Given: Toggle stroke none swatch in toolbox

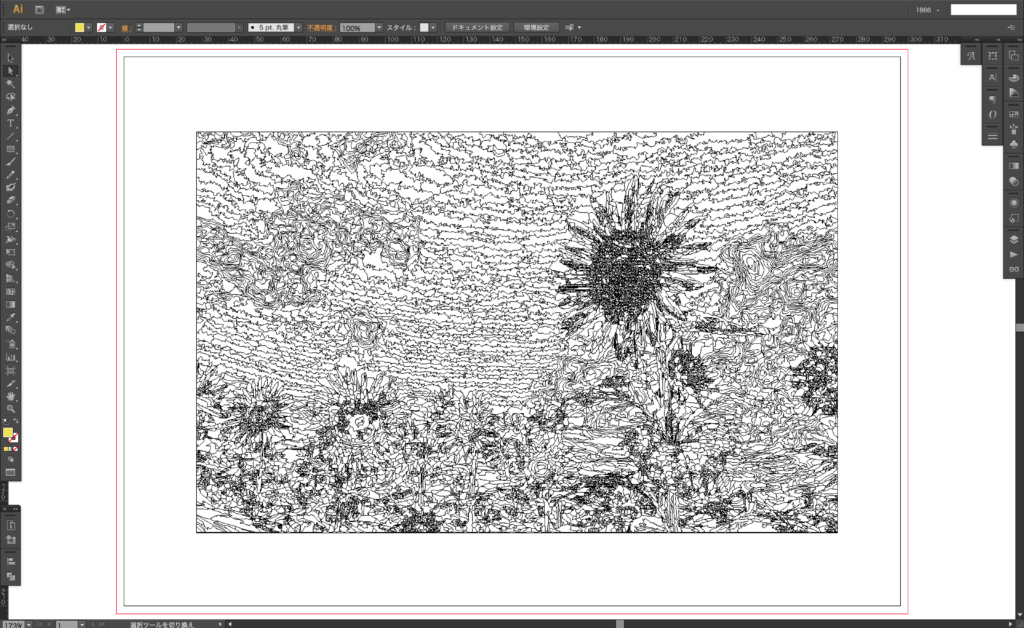Looking at the screenshot, I should [x=15, y=438].
